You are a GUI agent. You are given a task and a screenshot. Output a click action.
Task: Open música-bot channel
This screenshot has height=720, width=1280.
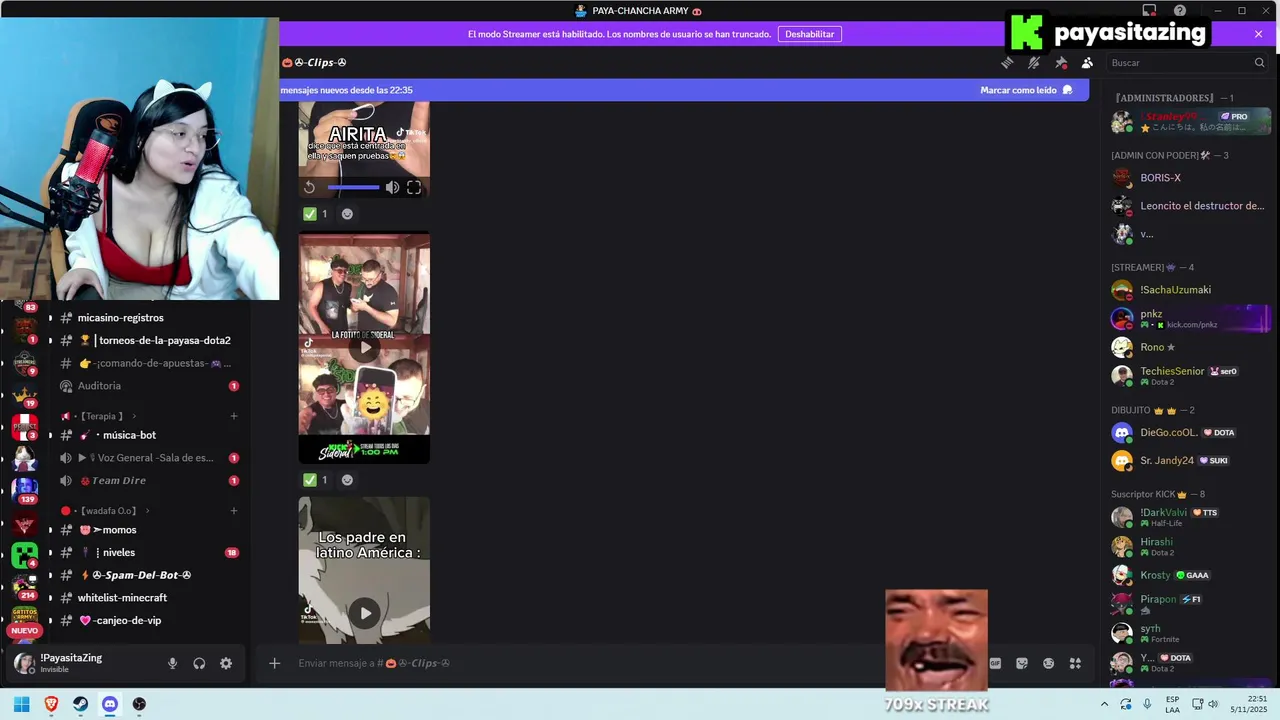[x=147, y=435]
